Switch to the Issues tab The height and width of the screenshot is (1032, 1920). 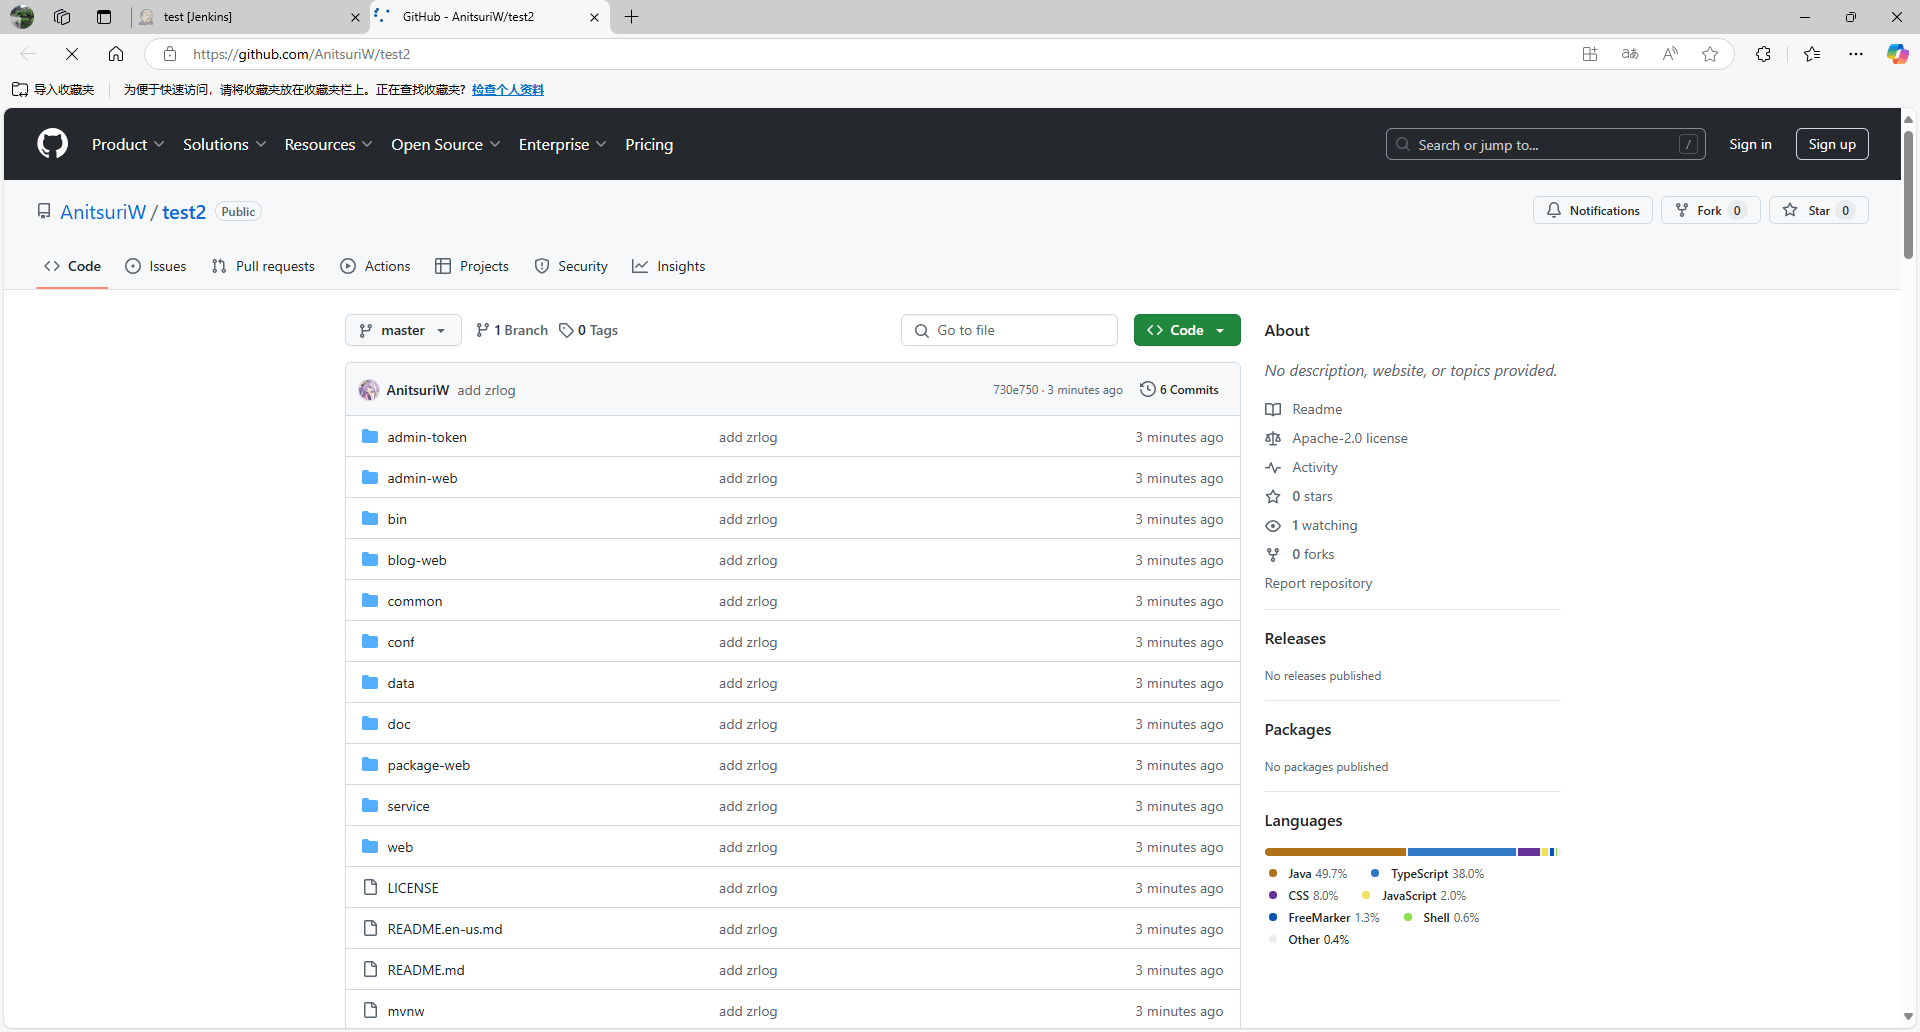pos(156,267)
